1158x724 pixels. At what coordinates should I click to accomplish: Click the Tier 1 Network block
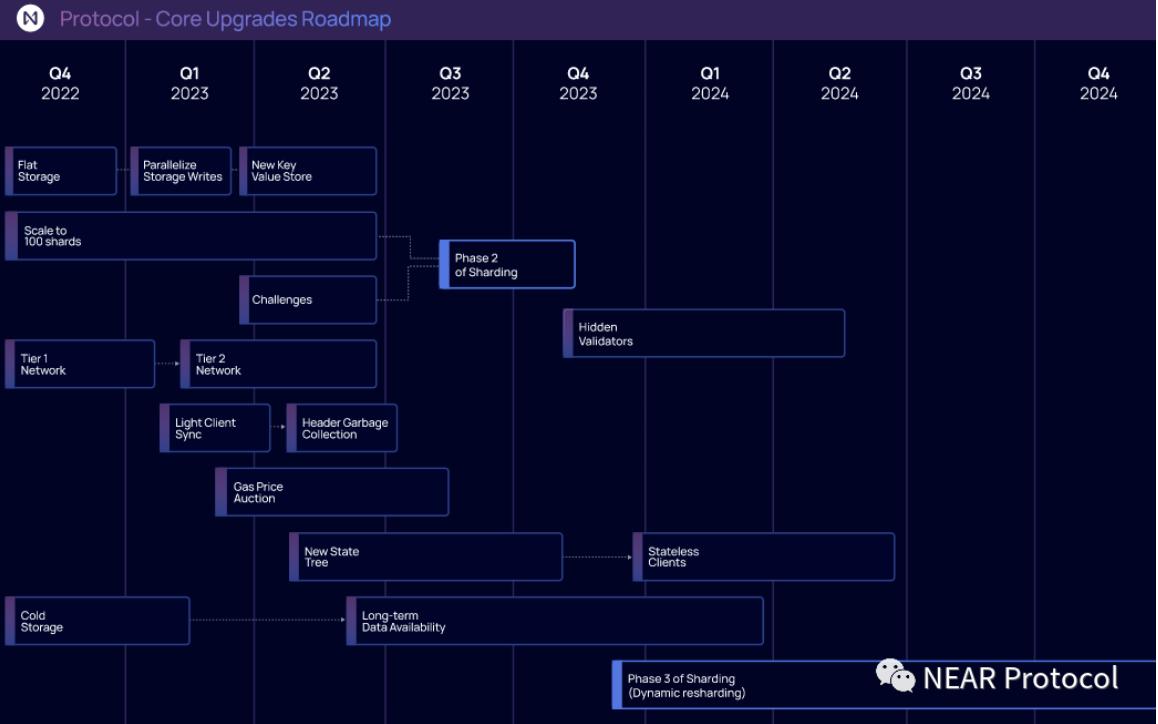(80, 364)
